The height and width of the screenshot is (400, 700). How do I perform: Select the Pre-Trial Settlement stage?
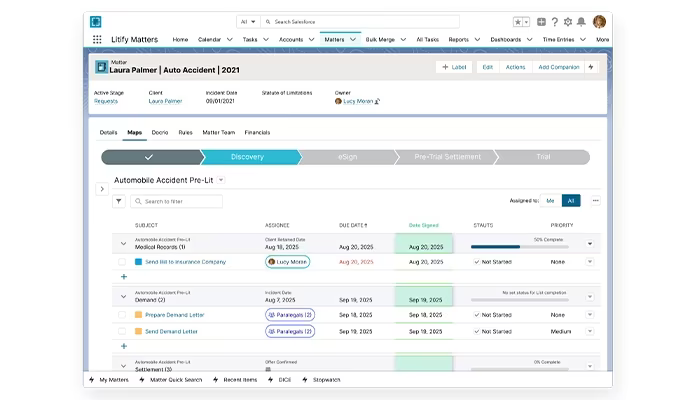click(446, 157)
